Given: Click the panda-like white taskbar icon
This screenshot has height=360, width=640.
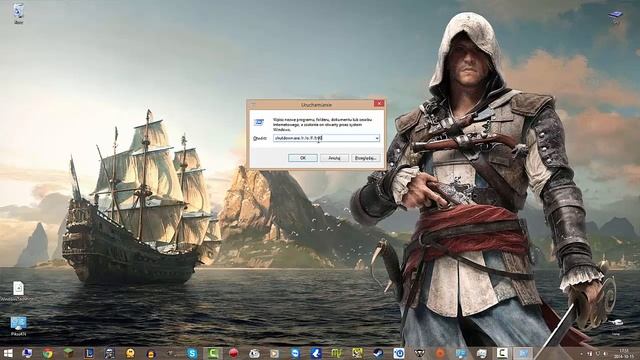Looking at the screenshot, I should coord(254,353).
